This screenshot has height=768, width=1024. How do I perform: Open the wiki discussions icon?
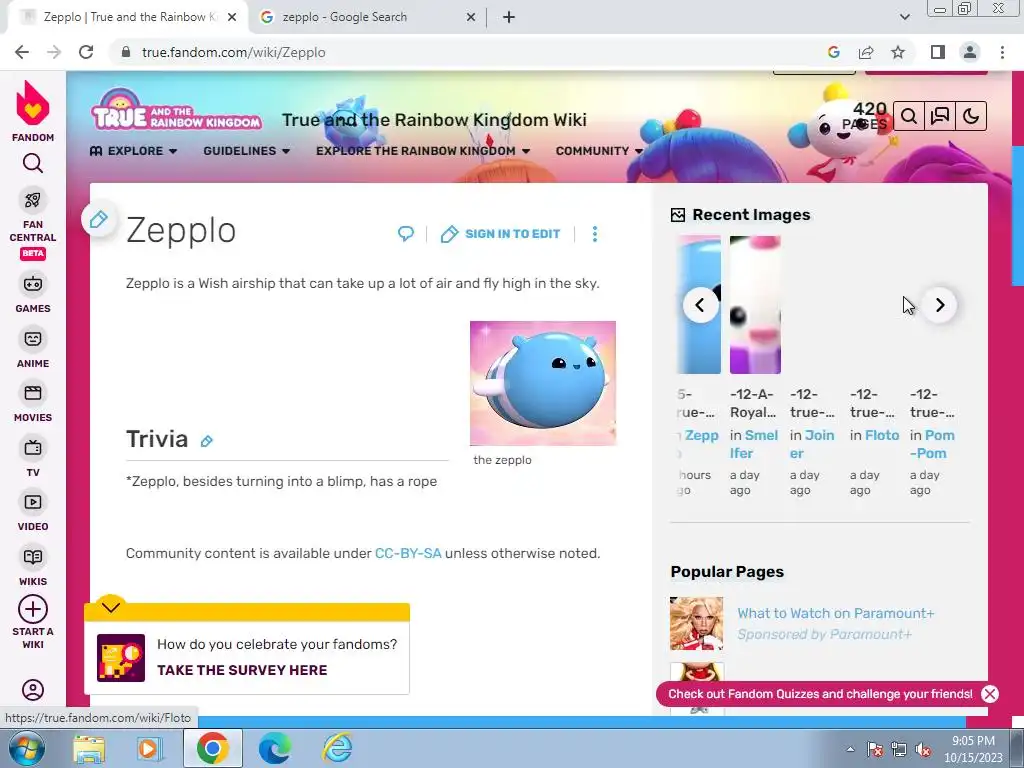[x=940, y=116]
